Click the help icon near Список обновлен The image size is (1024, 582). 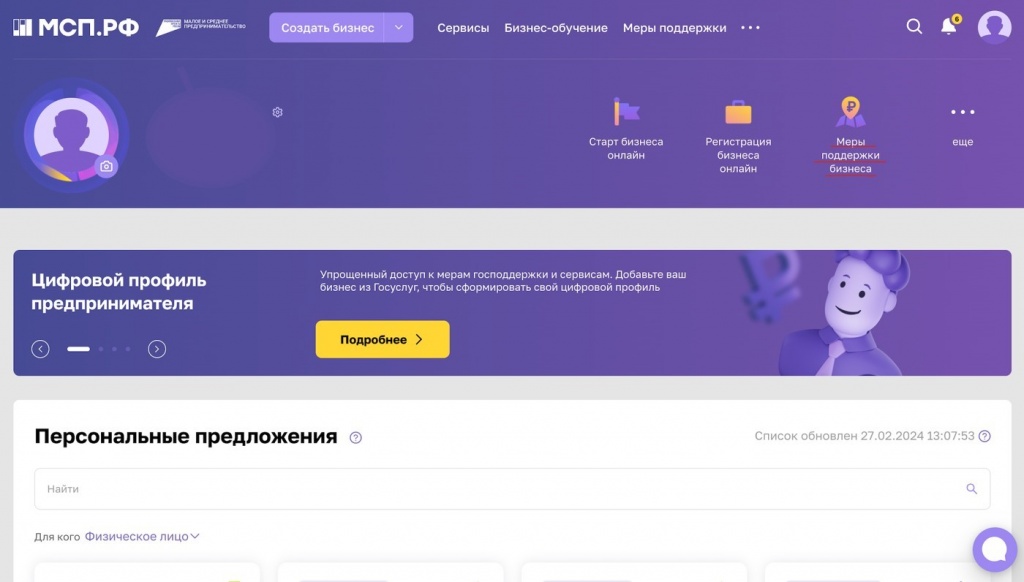tap(985, 436)
